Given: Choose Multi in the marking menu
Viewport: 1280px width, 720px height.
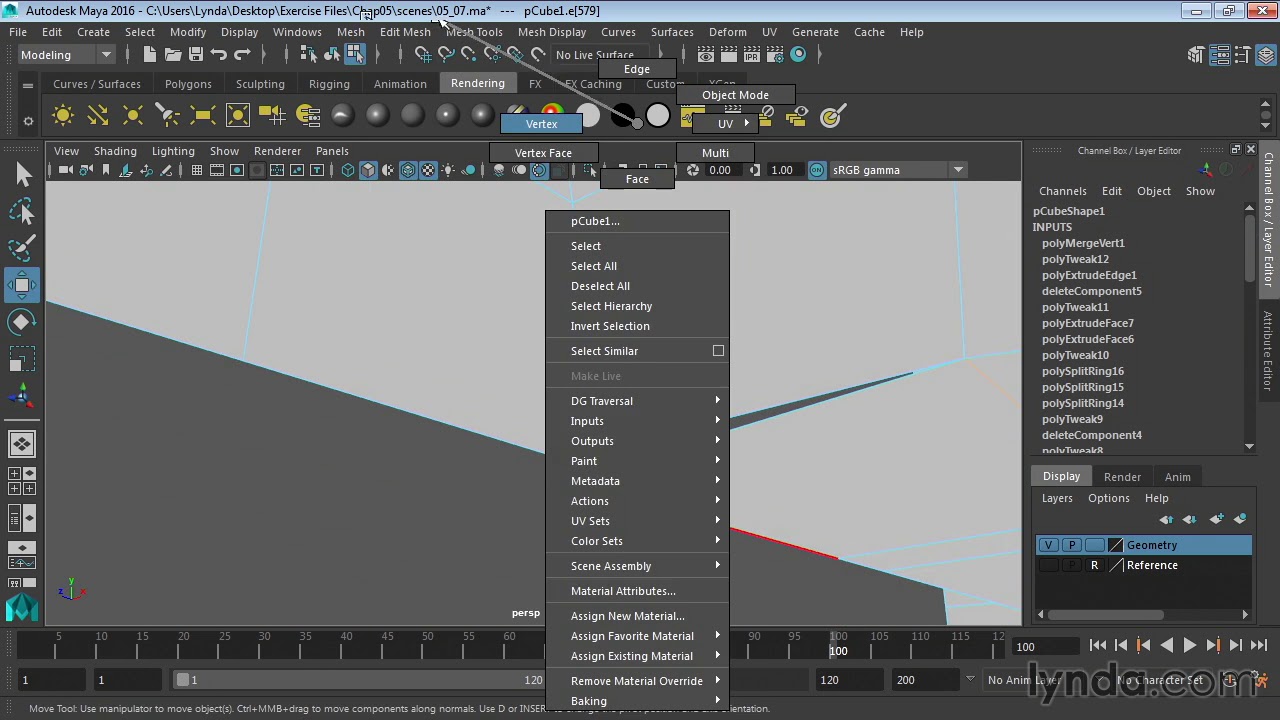Looking at the screenshot, I should click(x=715, y=153).
